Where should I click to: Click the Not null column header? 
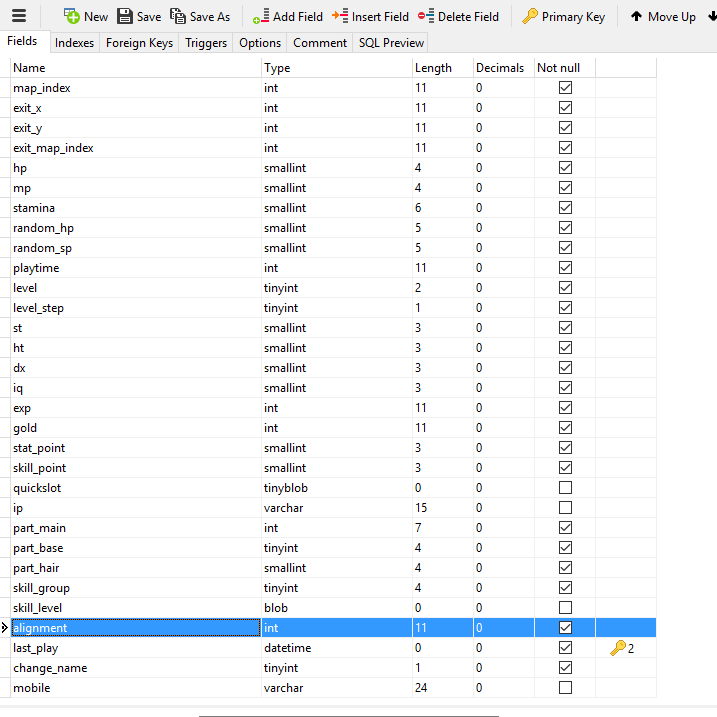point(565,68)
